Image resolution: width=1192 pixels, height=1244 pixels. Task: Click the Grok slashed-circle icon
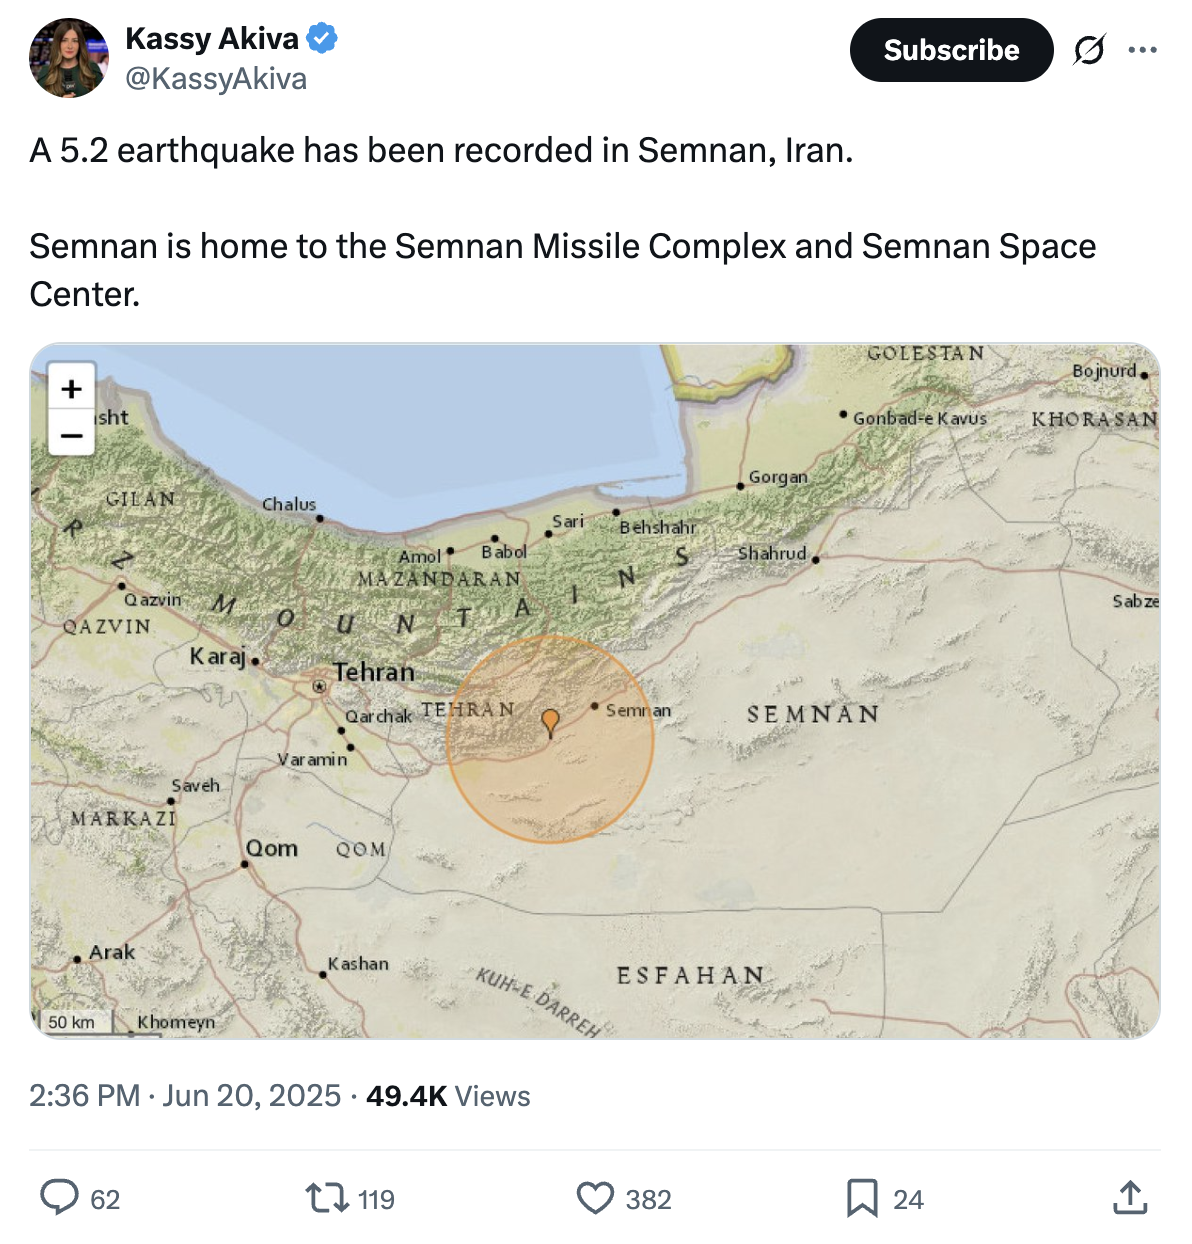point(1089,50)
